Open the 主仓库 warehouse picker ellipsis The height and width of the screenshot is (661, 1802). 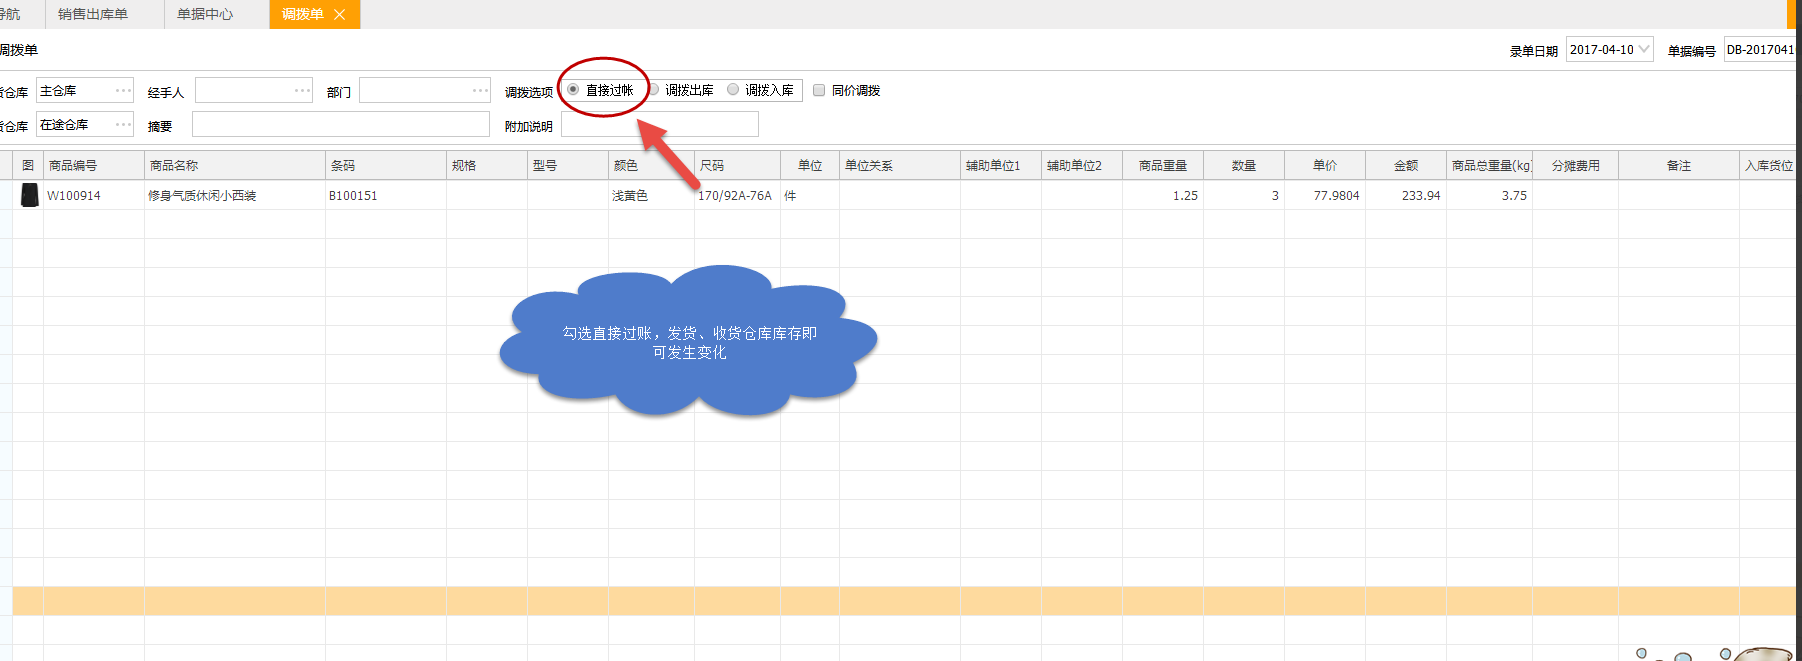(x=123, y=91)
